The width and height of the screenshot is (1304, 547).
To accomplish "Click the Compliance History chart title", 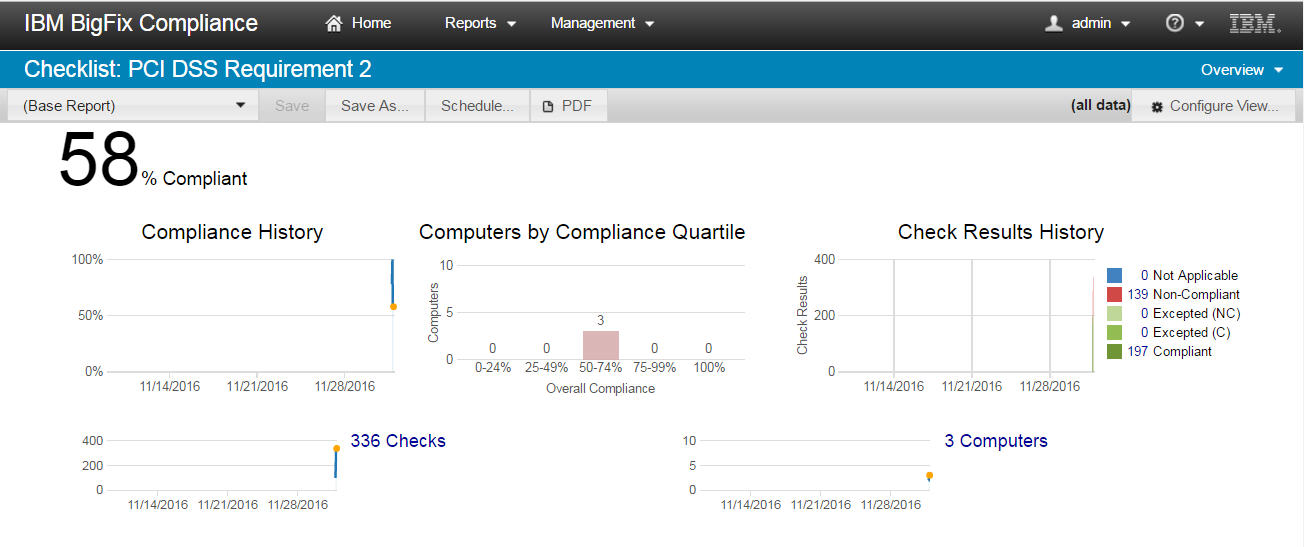I will [x=232, y=232].
